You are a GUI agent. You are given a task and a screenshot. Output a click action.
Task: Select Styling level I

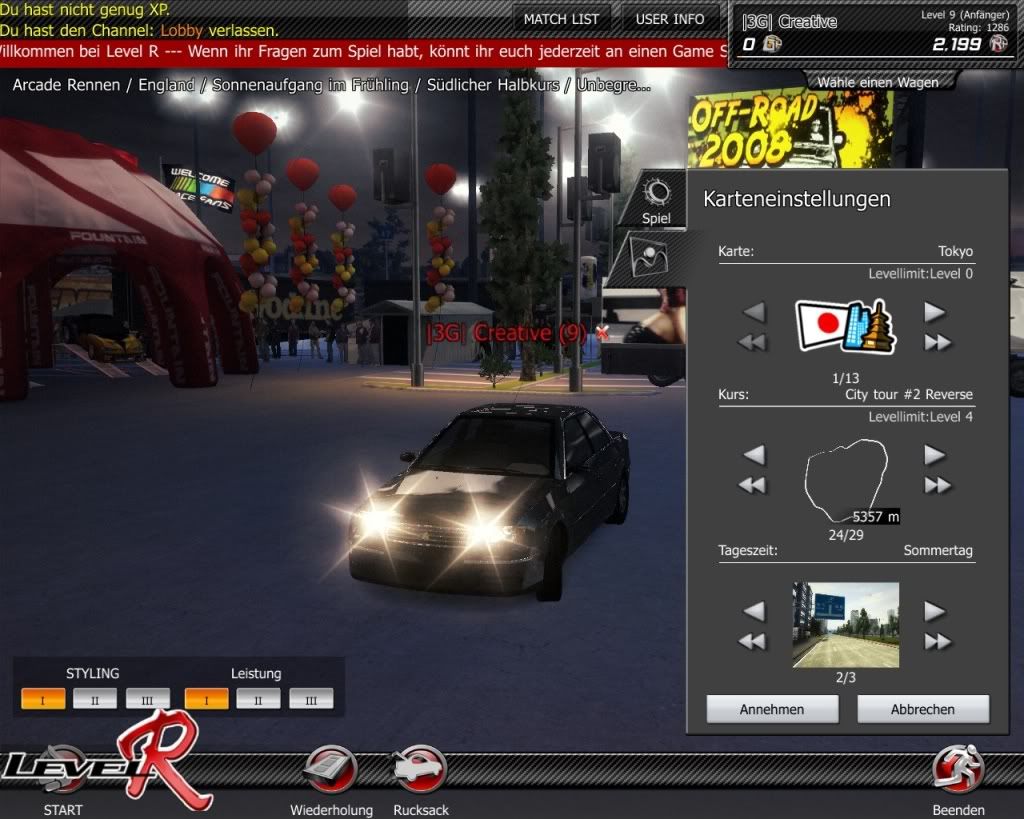click(x=43, y=699)
